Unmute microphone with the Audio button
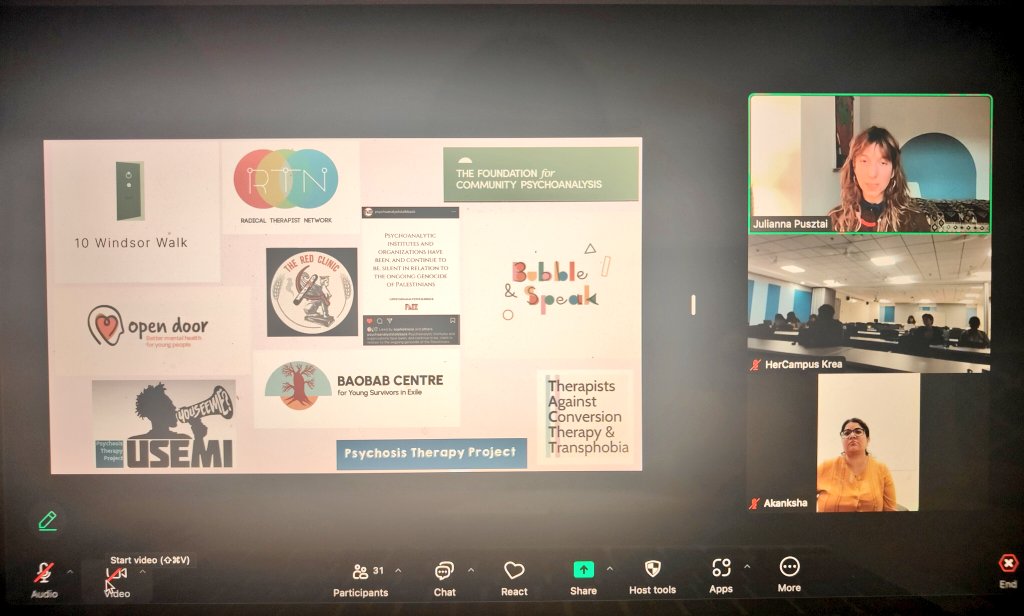Viewport: 1024px width, 616px height. [x=44, y=579]
